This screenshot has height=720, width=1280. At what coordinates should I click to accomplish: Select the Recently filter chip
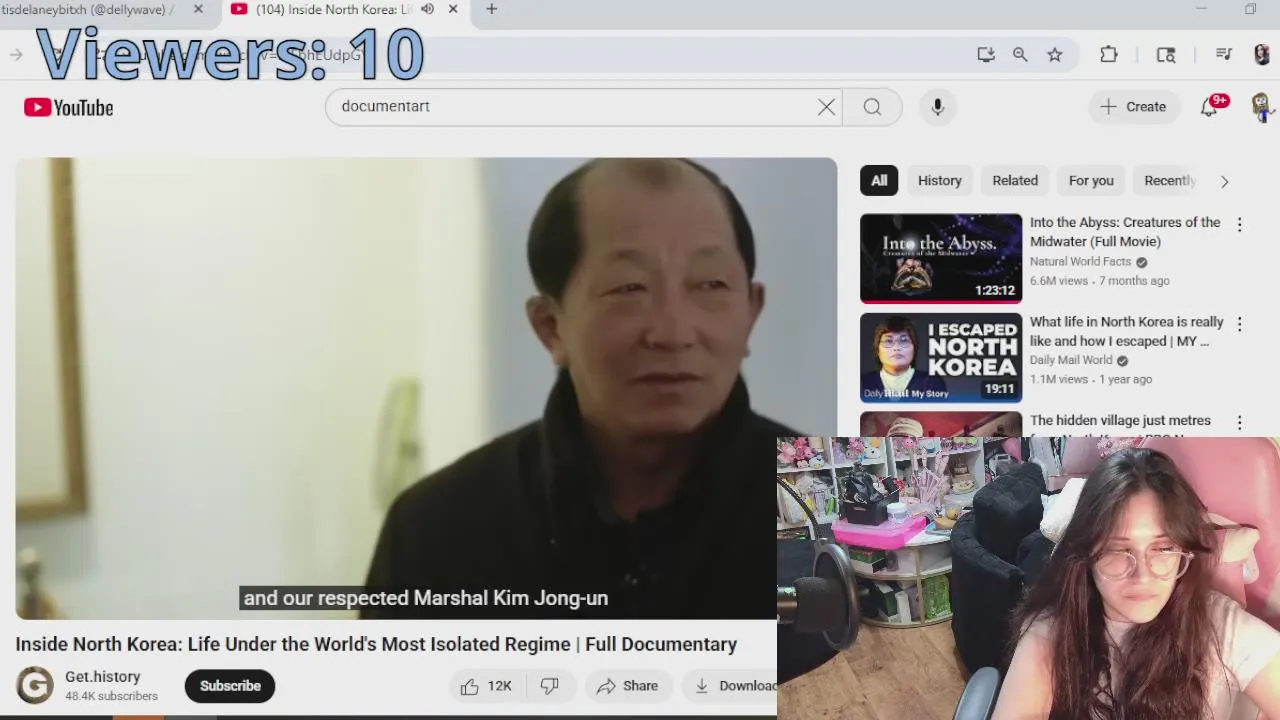tap(1169, 181)
